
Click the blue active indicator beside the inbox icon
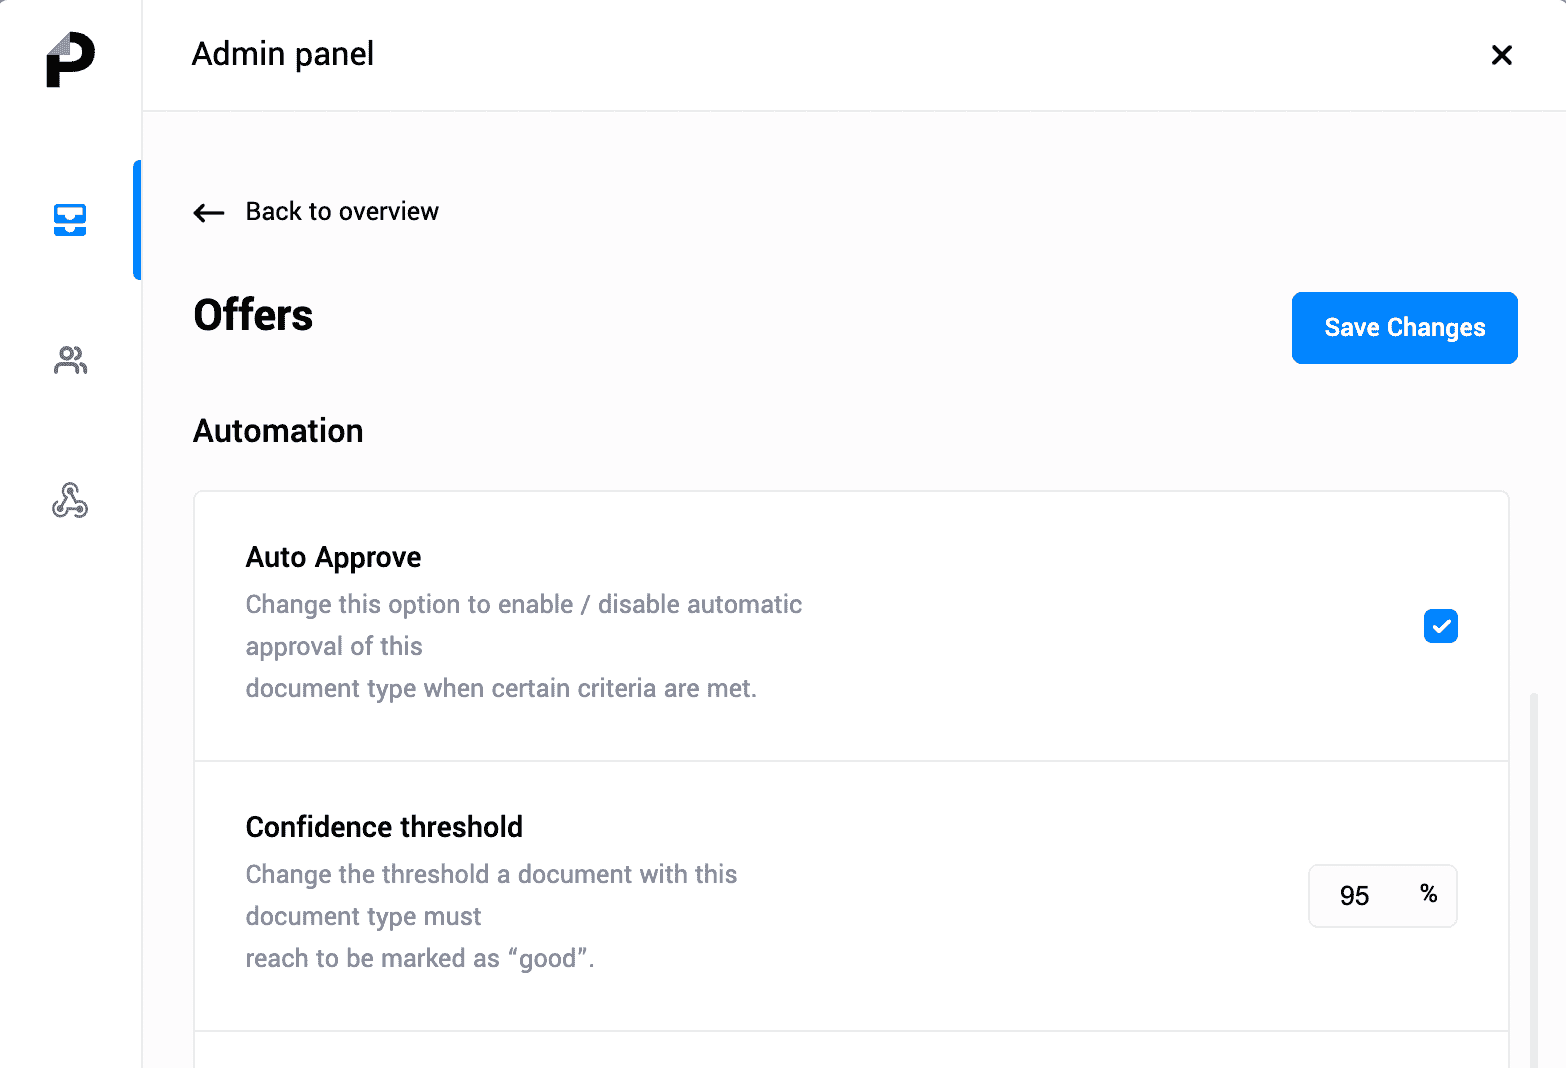[137, 220]
